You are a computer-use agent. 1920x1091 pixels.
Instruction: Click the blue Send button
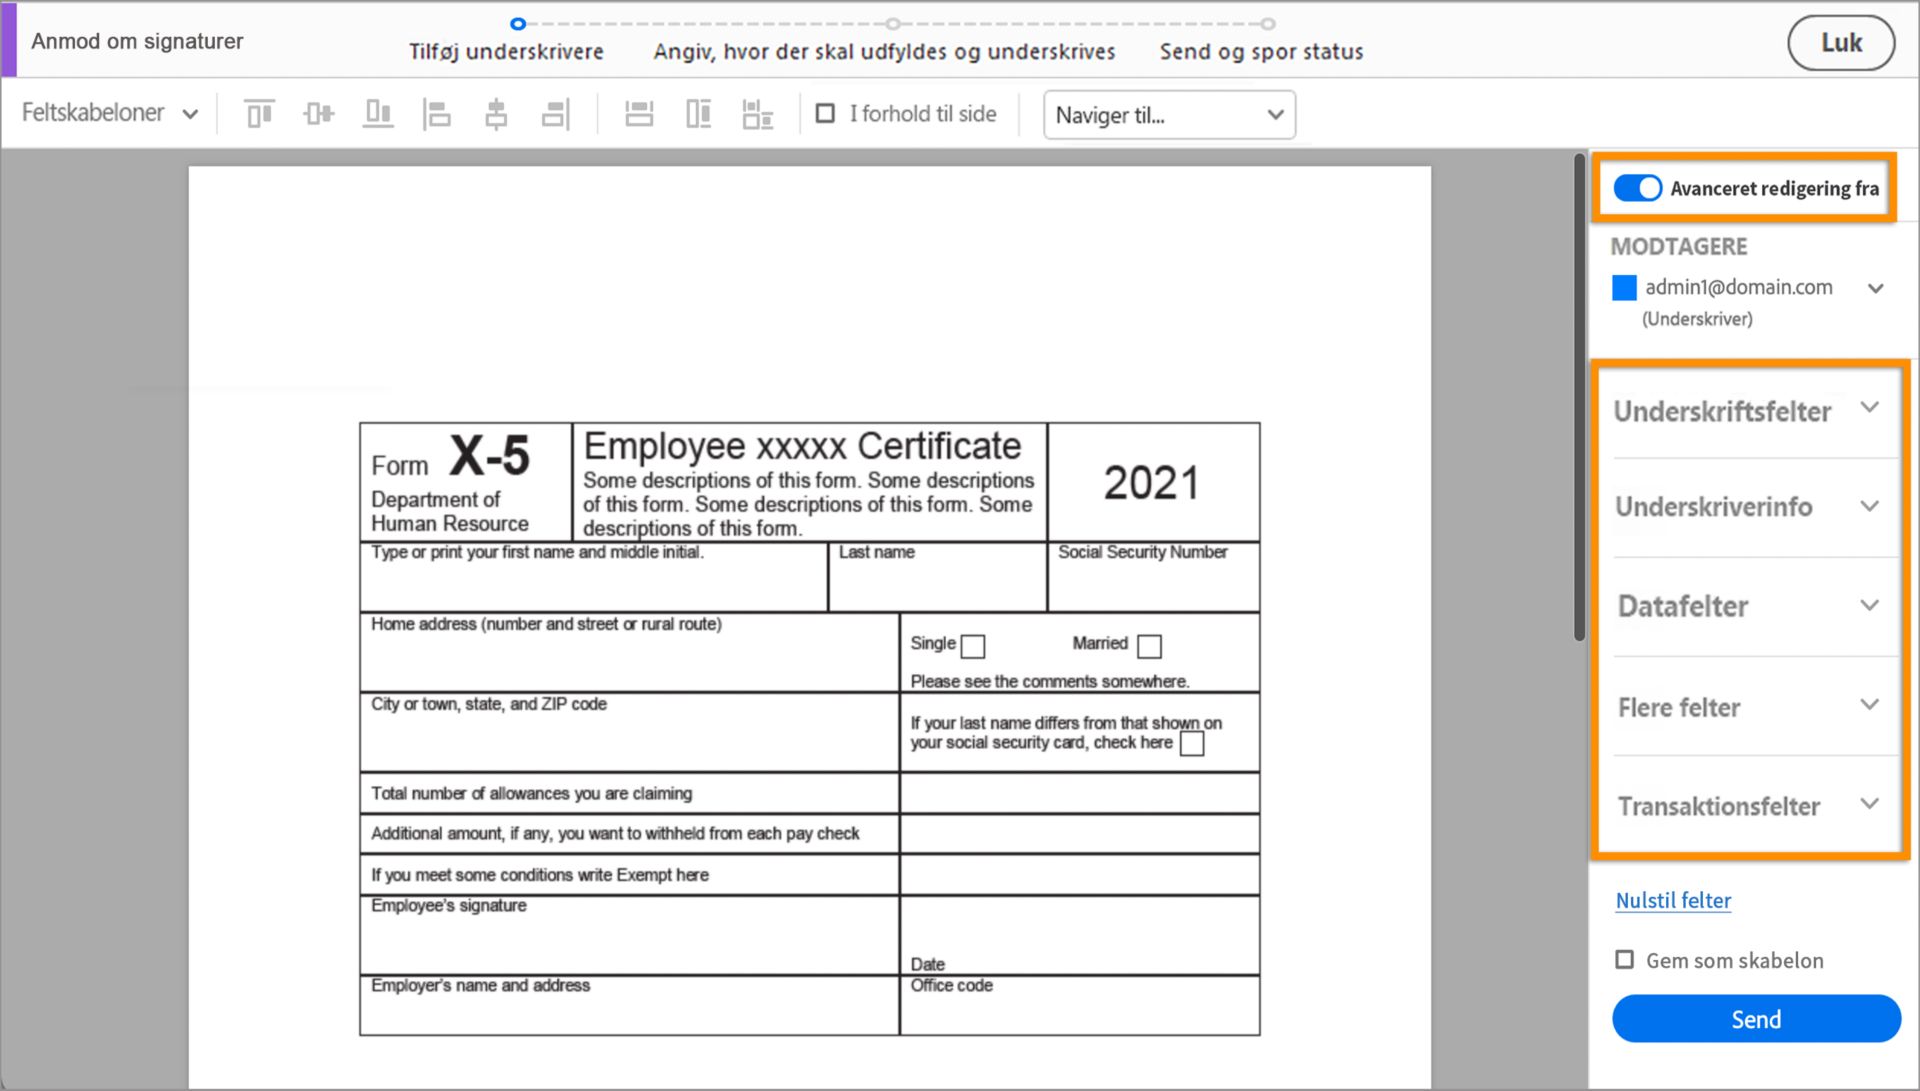tap(1756, 1019)
